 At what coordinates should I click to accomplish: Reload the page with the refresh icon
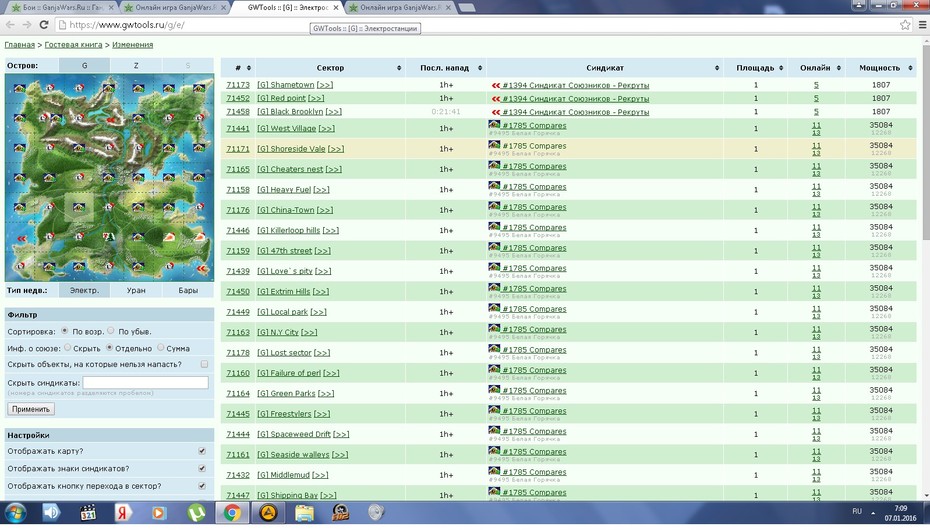(43, 25)
